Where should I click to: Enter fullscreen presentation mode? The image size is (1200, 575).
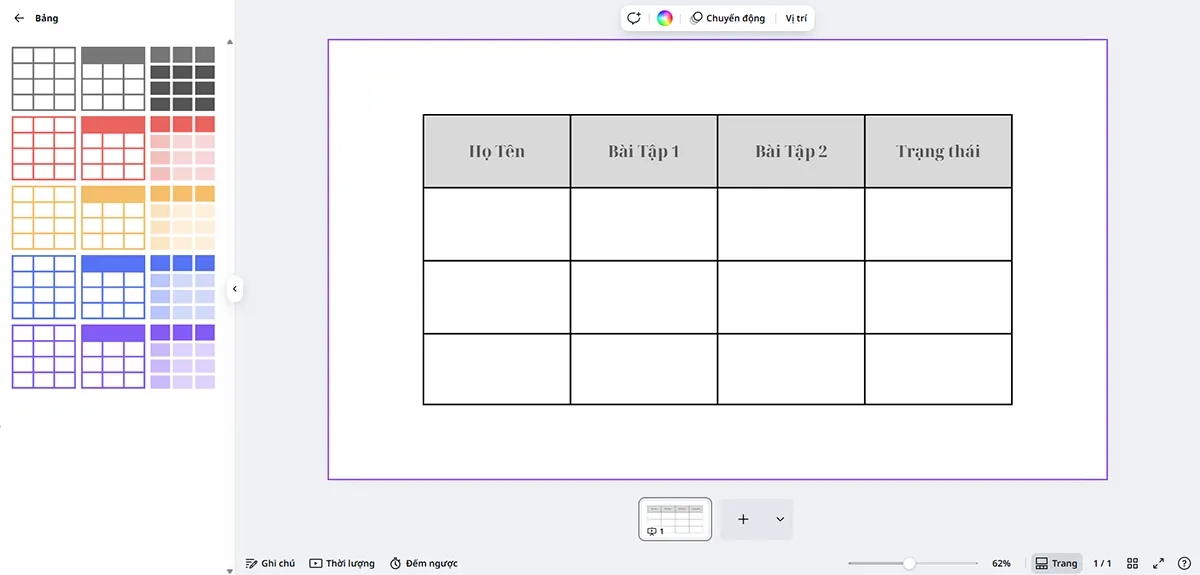coord(1158,563)
